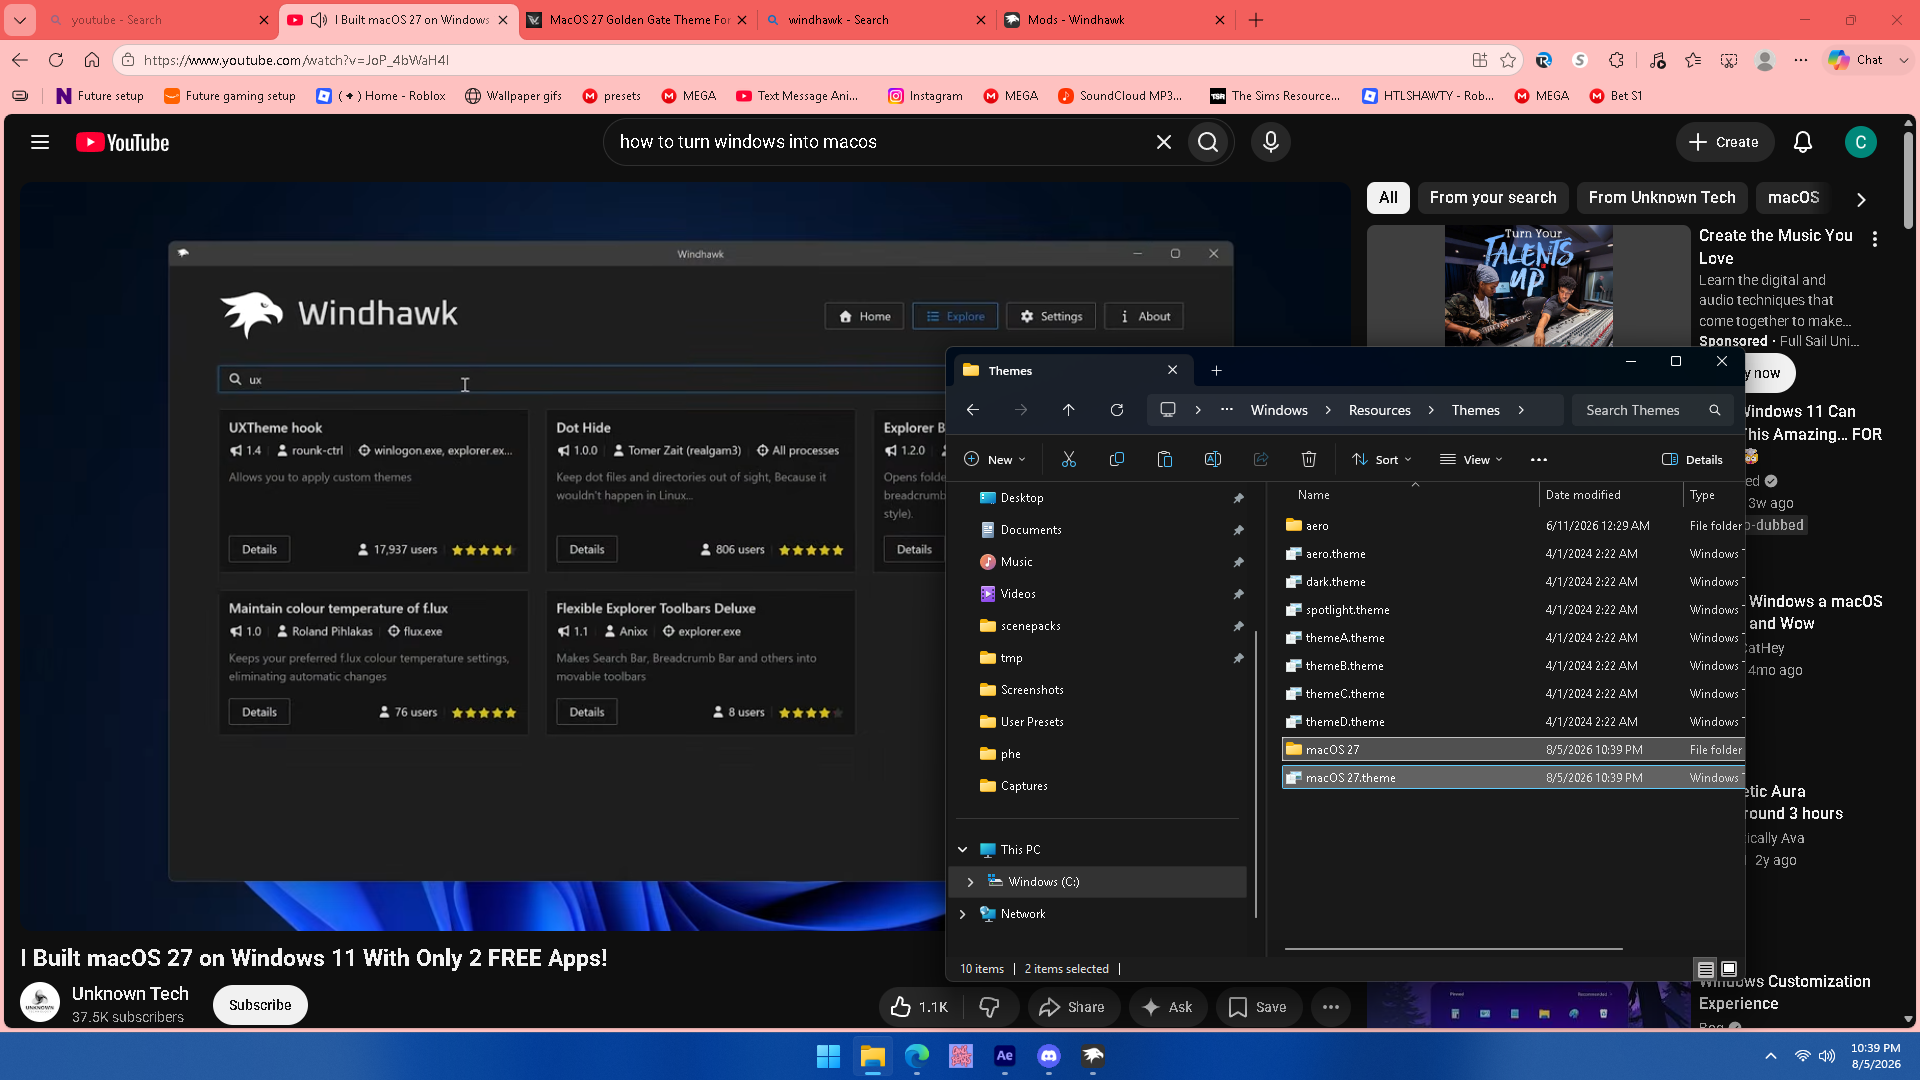Toggle the Details pane in Explorer
This screenshot has width=1920, height=1080.
[1692, 460]
